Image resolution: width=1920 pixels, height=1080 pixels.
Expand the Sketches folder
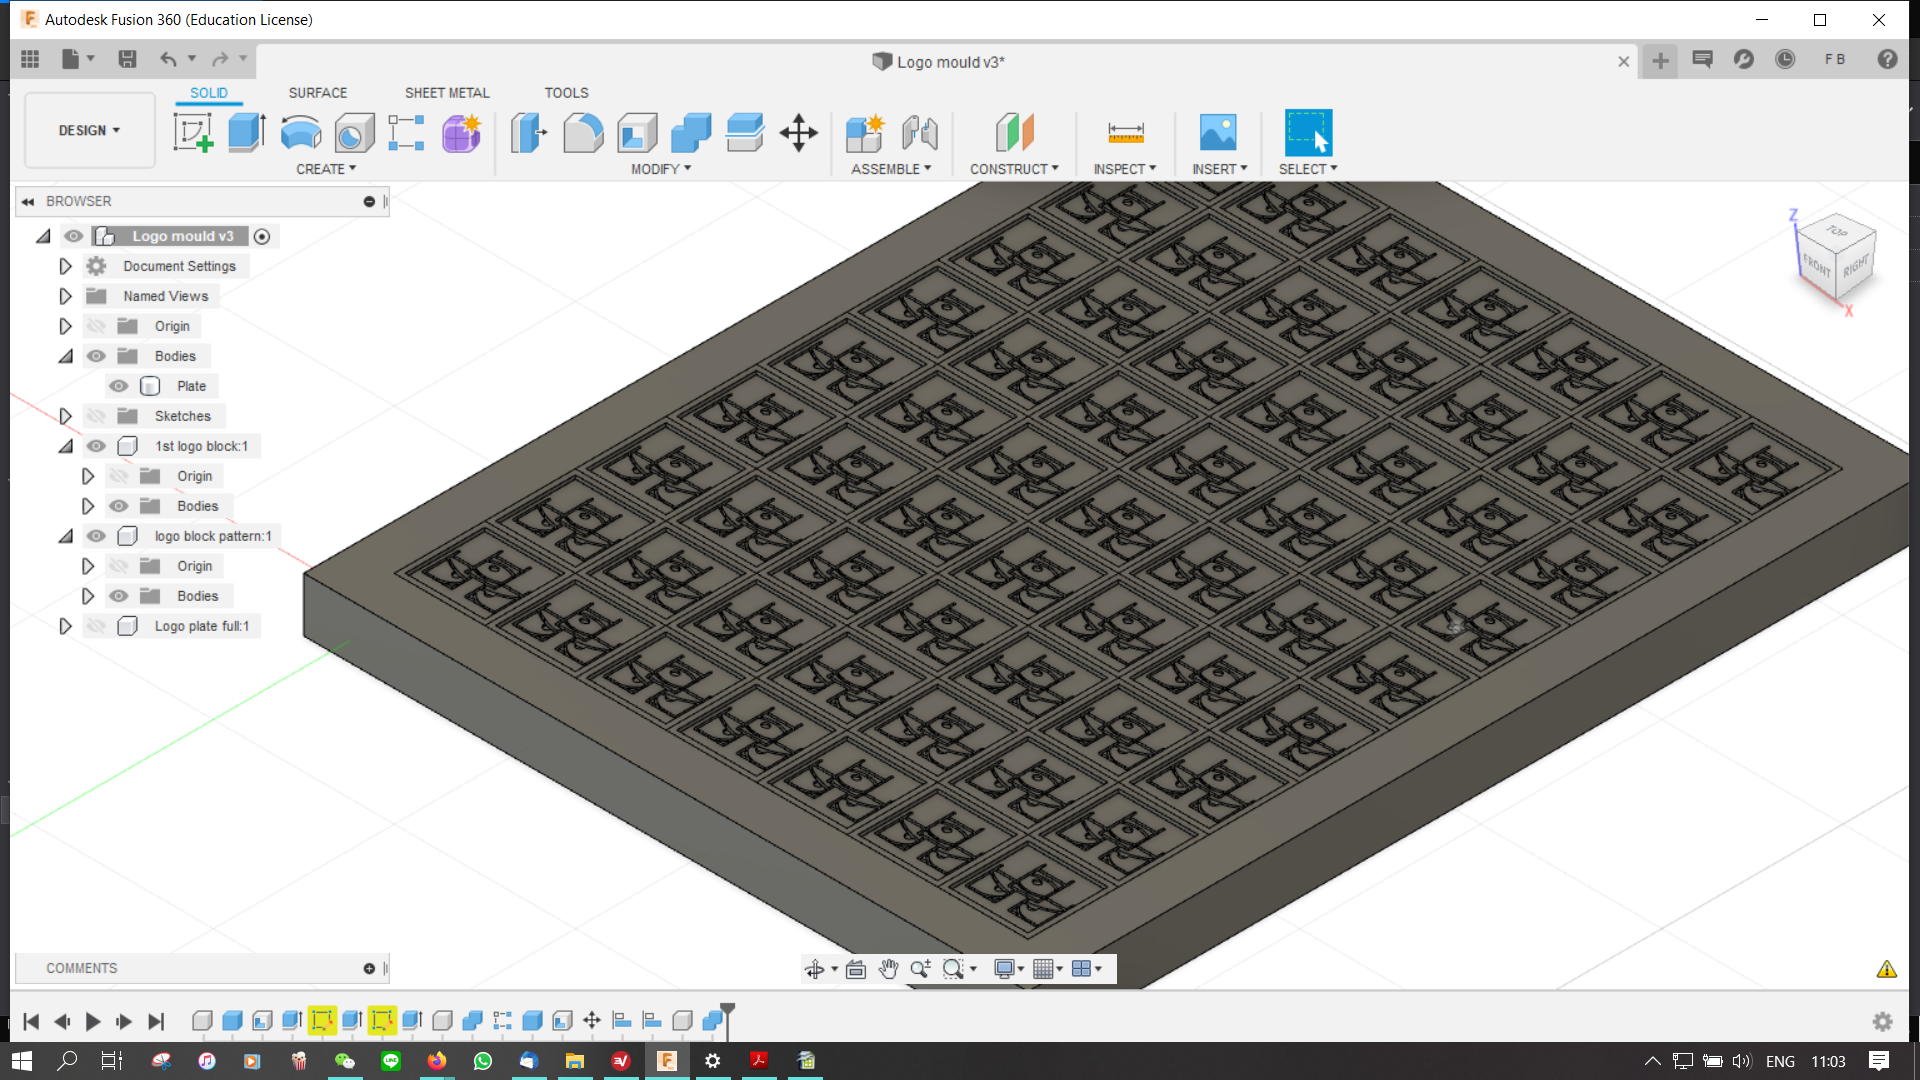[65, 416]
